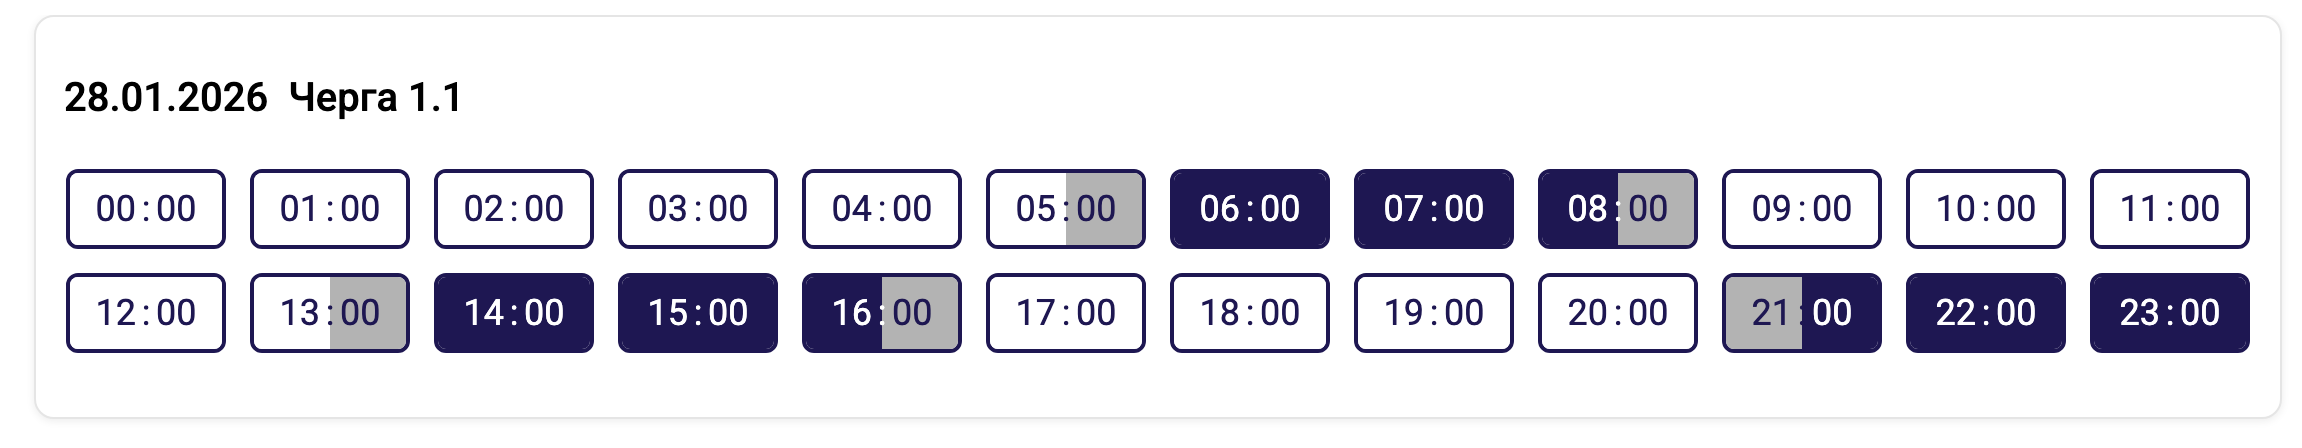Viewport: 2302px width, 448px height.
Task: Select the 21:00 half-gray slot
Action: (1802, 313)
